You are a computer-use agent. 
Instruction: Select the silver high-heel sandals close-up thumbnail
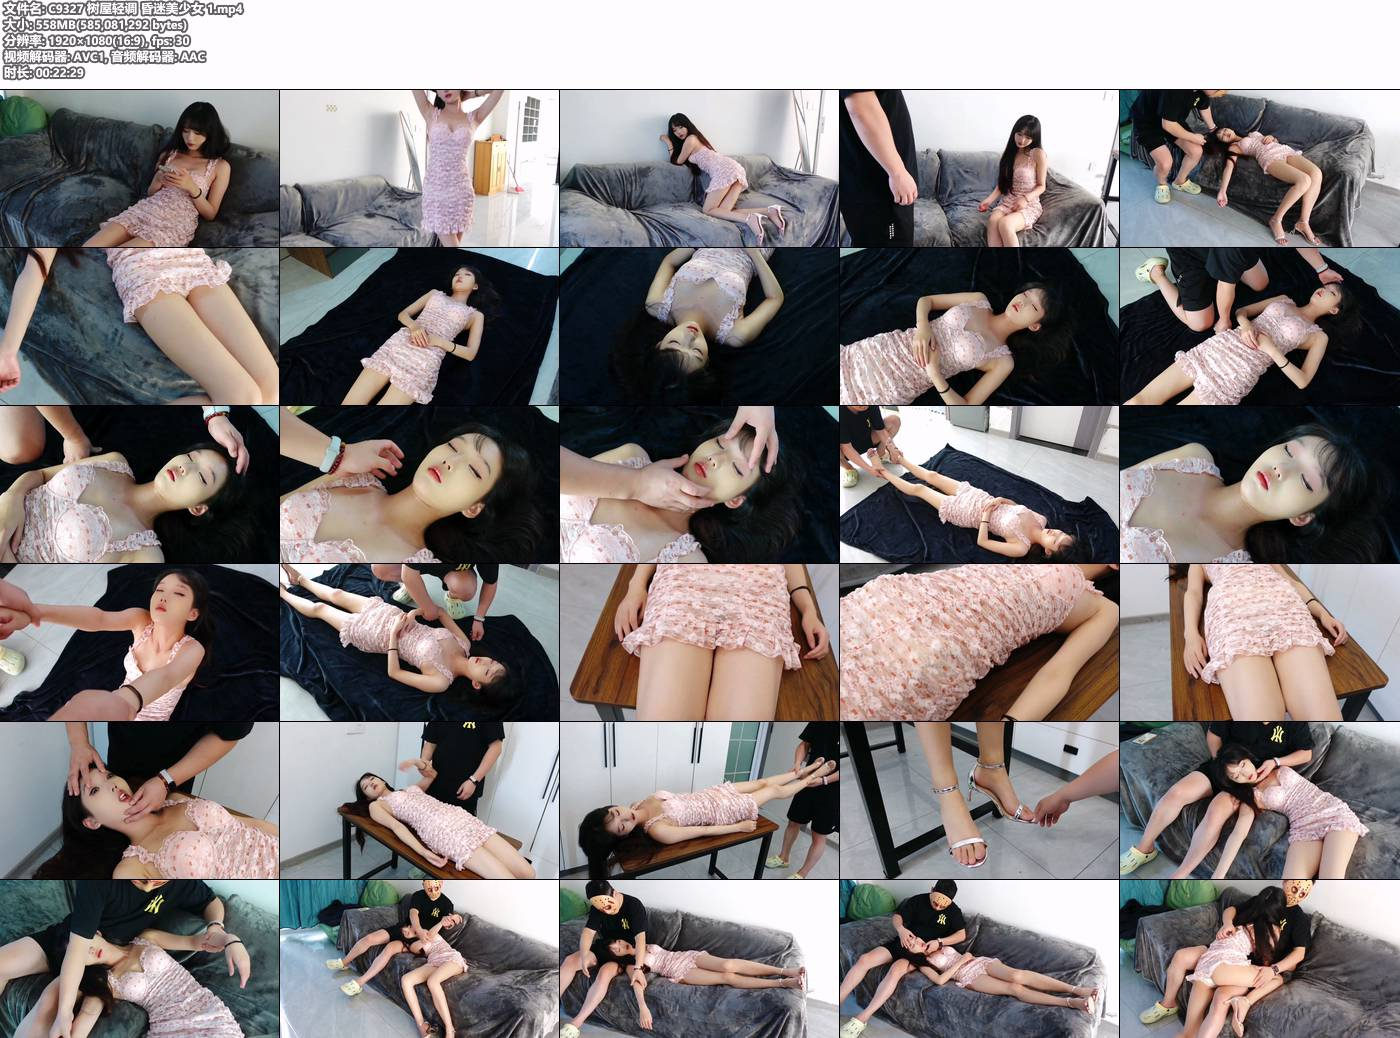979,800
